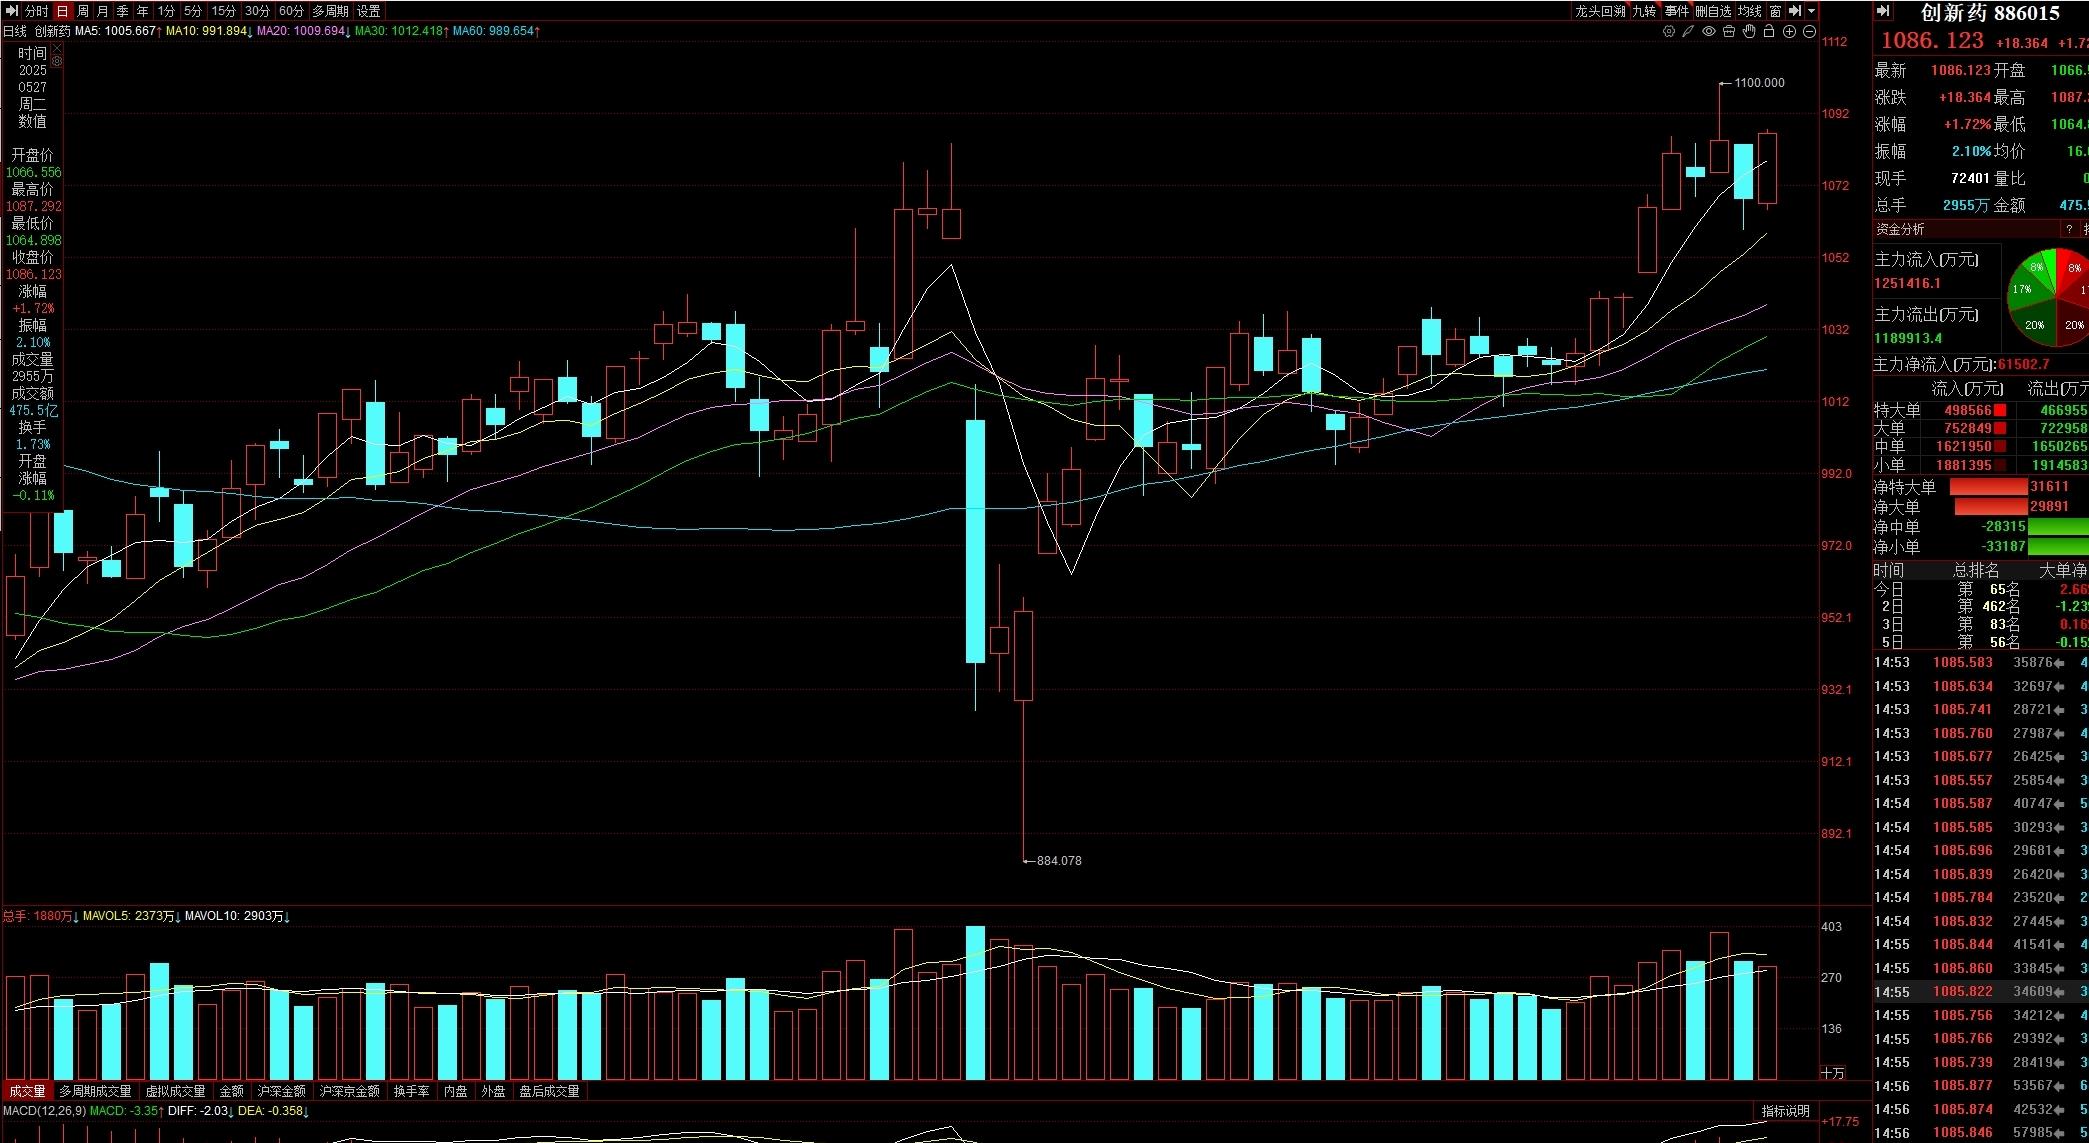Switch to 周 weekly period tab
Screen dimensions: 2089x1143
click(83, 11)
